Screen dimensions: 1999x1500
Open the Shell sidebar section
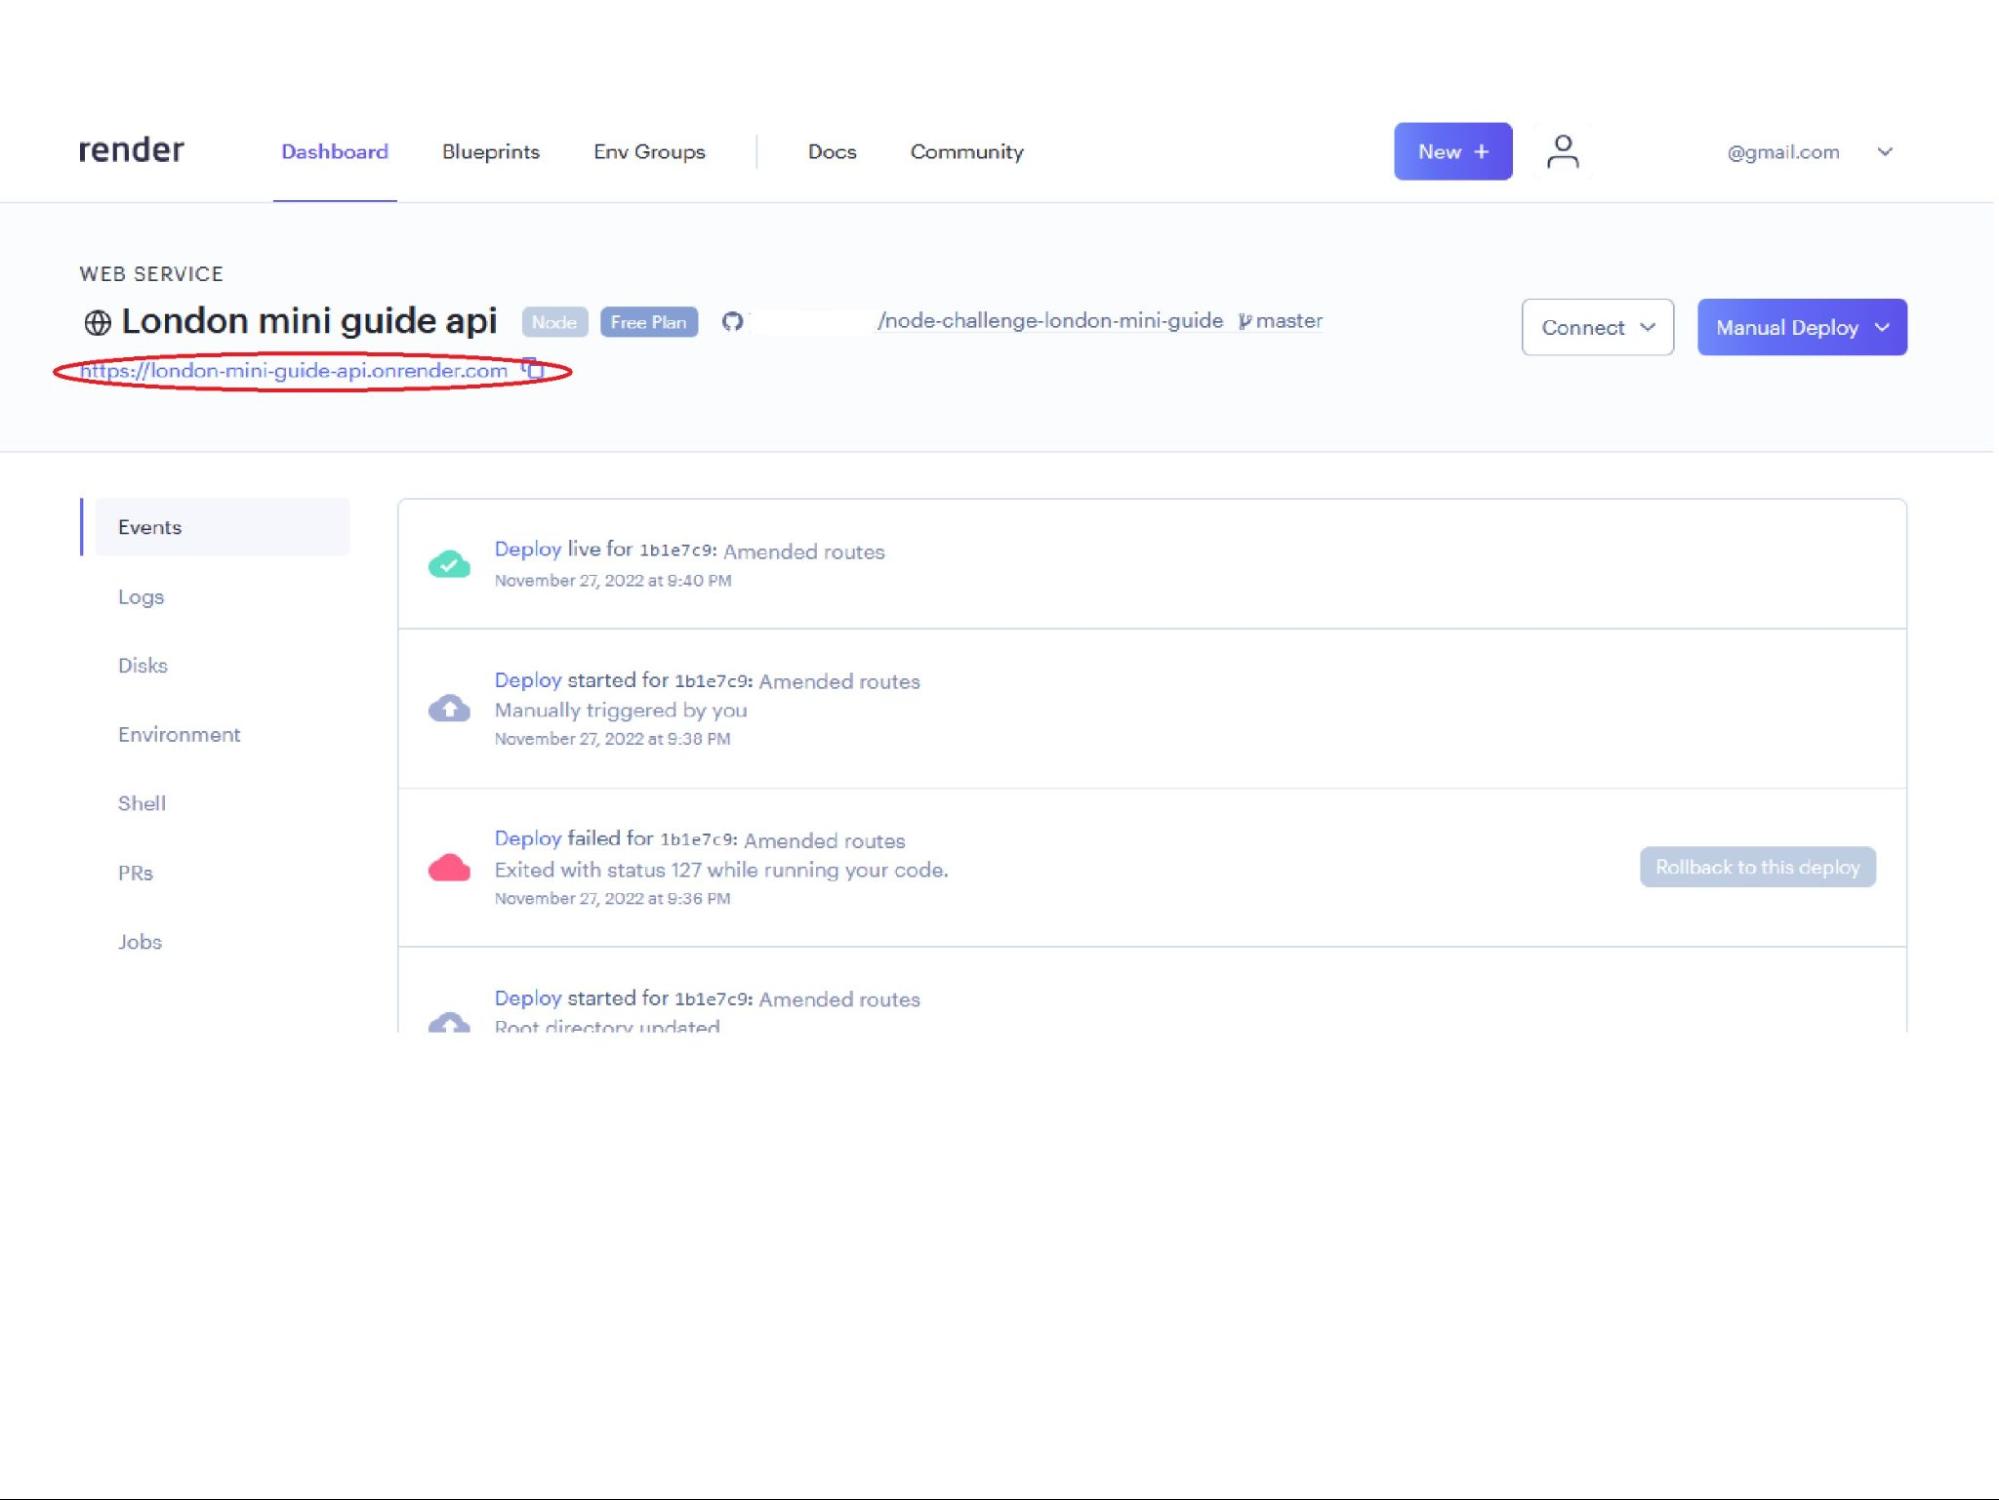141,803
